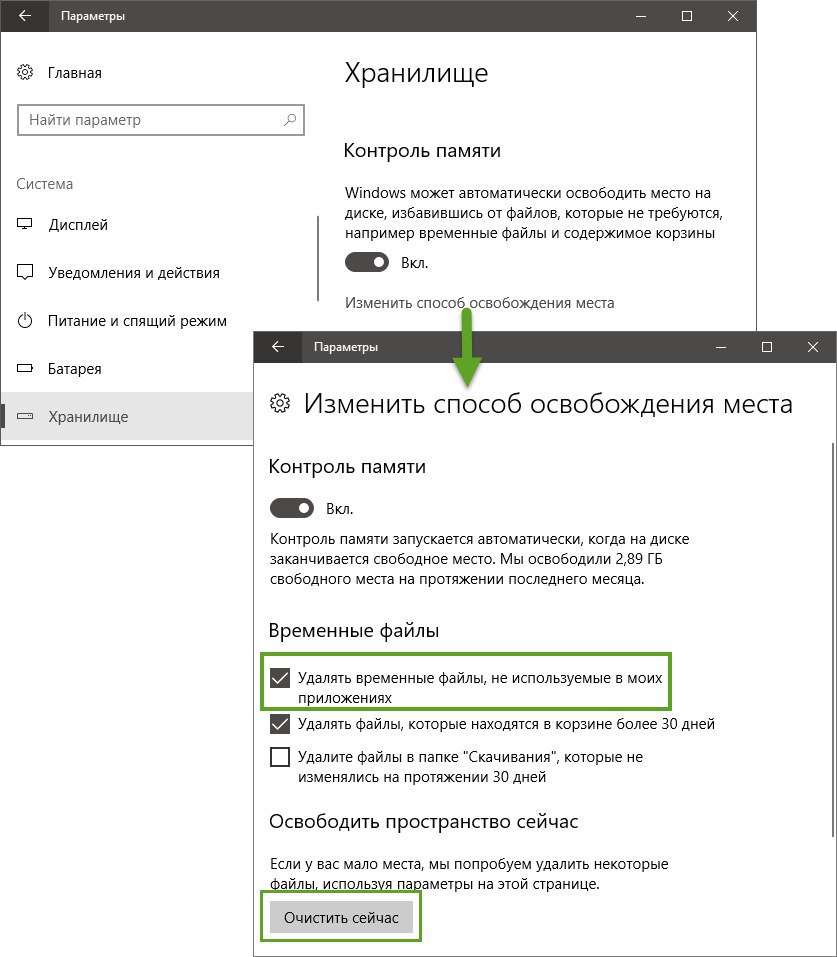Image resolution: width=837 pixels, height=957 pixels.
Task: Click the back arrow in the Хранилище window
Action: click(24, 16)
